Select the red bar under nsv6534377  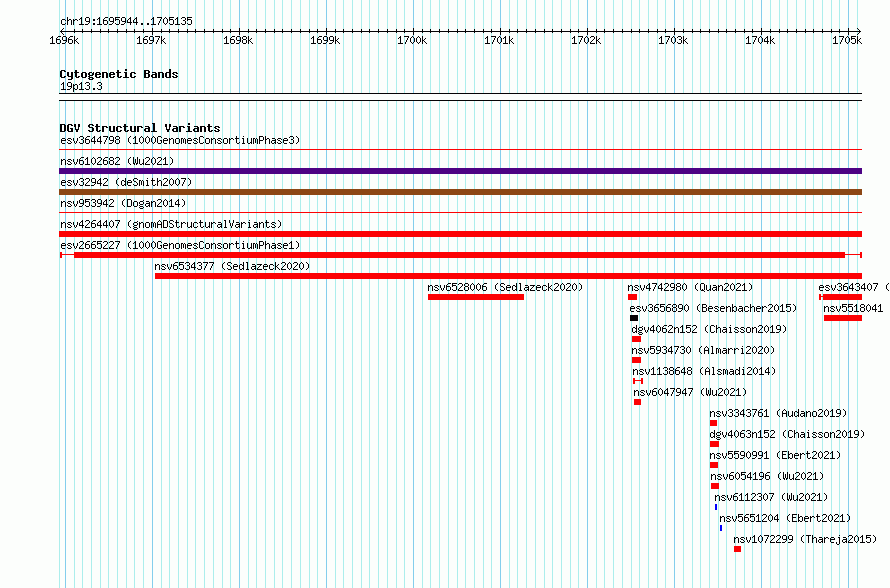(x=509, y=276)
